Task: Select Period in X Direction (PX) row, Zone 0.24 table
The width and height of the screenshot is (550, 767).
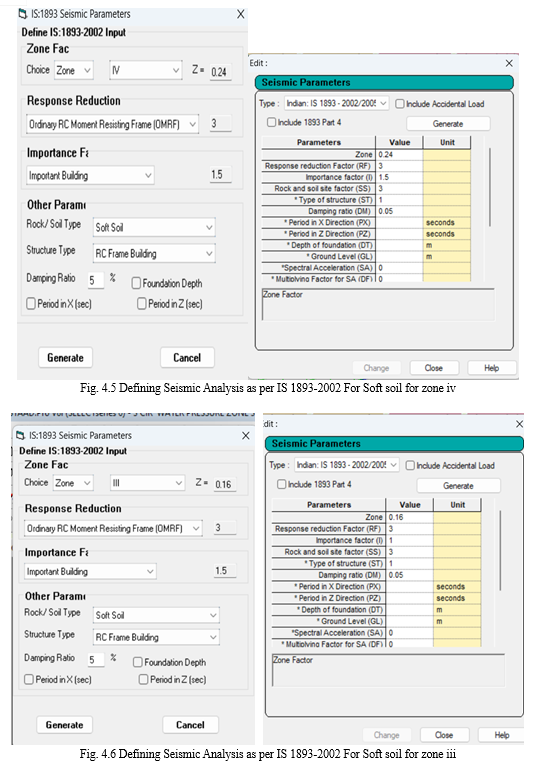Action: pyautogui.click(x=366, y=223)
